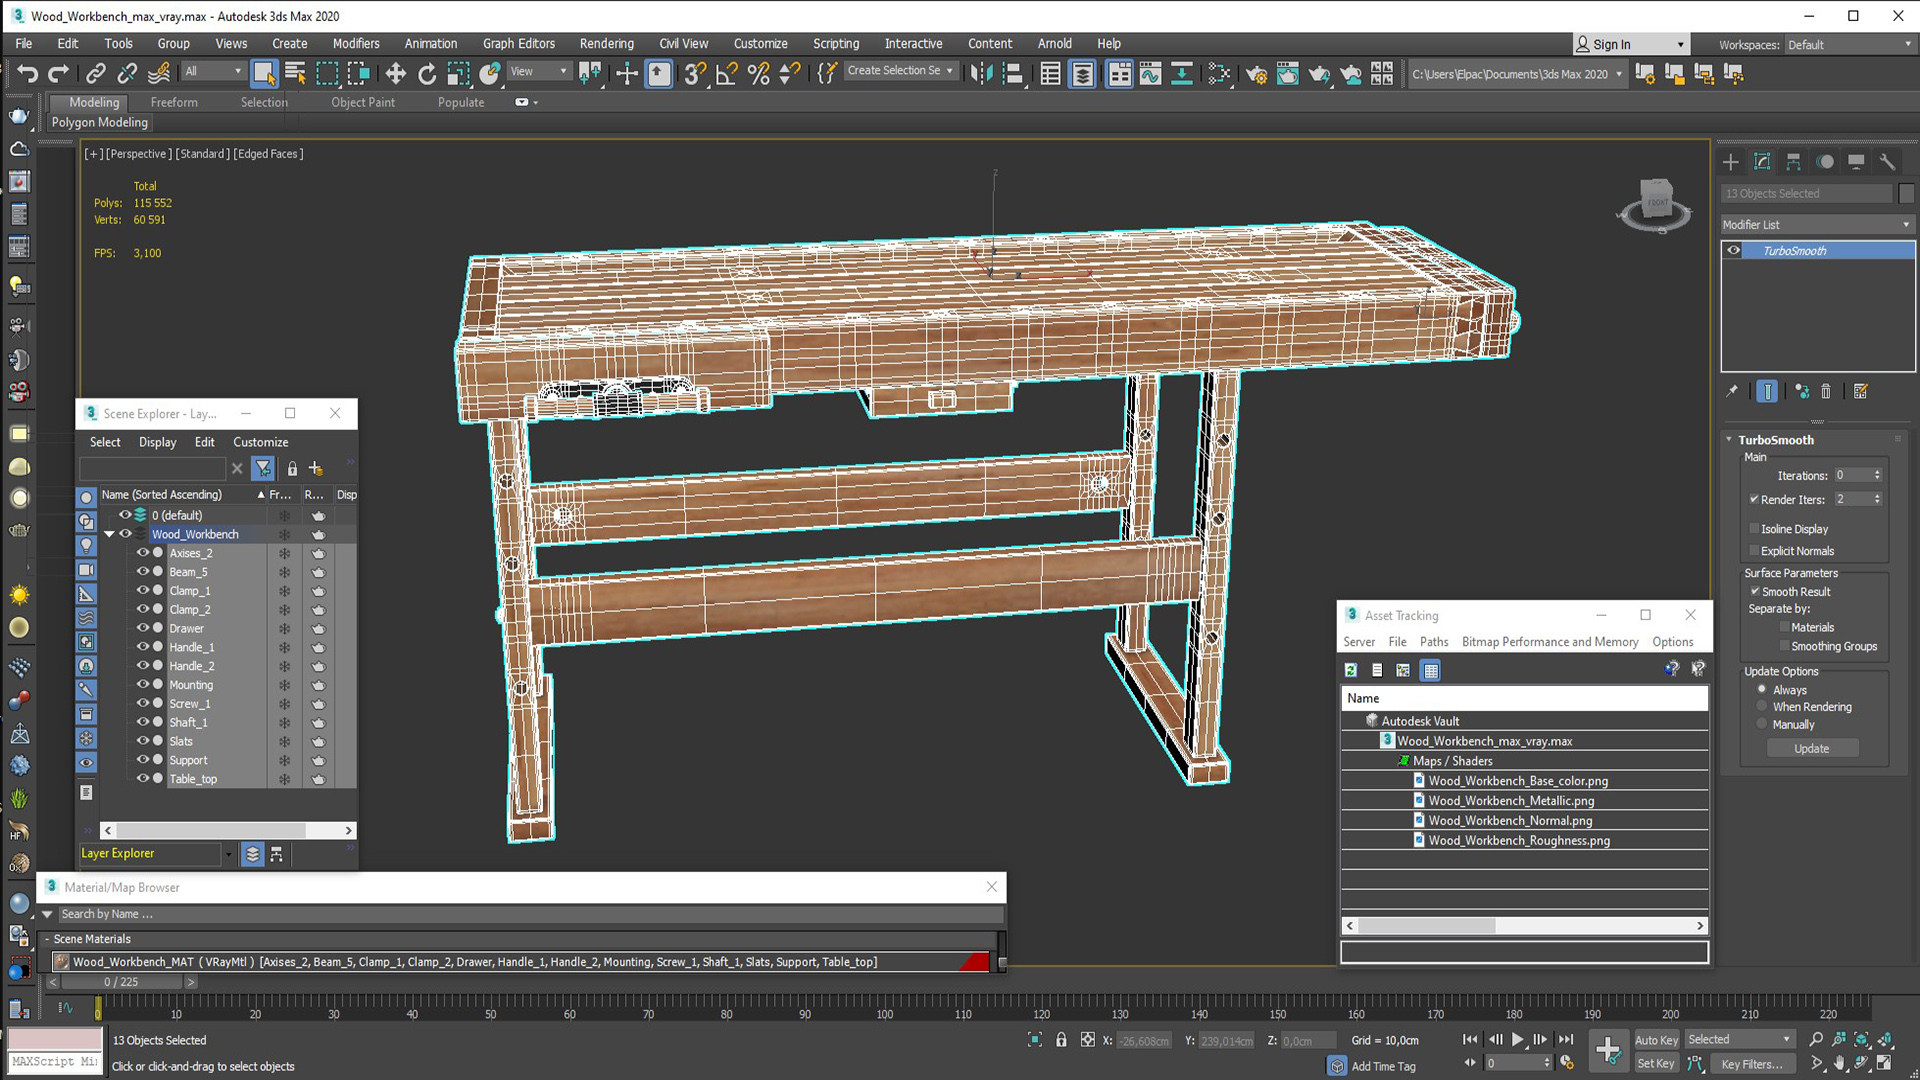This screenshot has width=1920, height=1080.
Task: Toggle the TurboSmooth modifier eye icon
Action: coord(1734,251)
